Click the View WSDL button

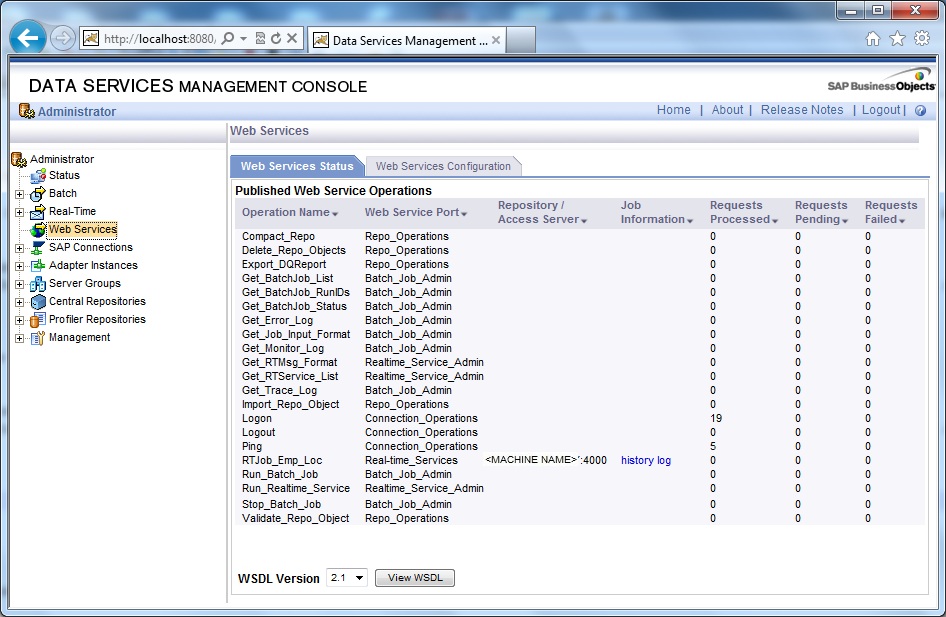click(x=415, y=578)
